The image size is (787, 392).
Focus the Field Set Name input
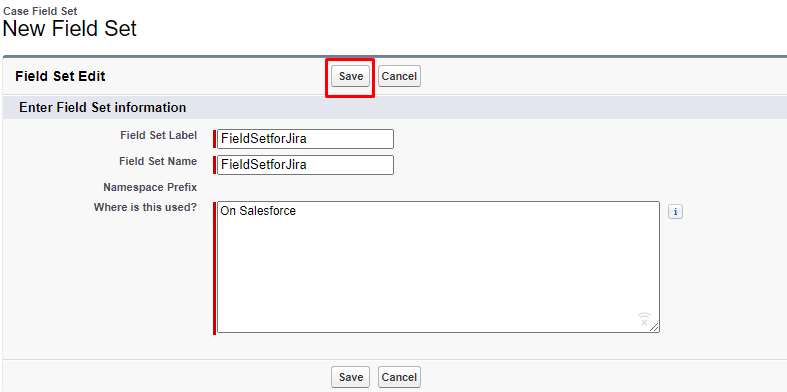coord(305,165)
